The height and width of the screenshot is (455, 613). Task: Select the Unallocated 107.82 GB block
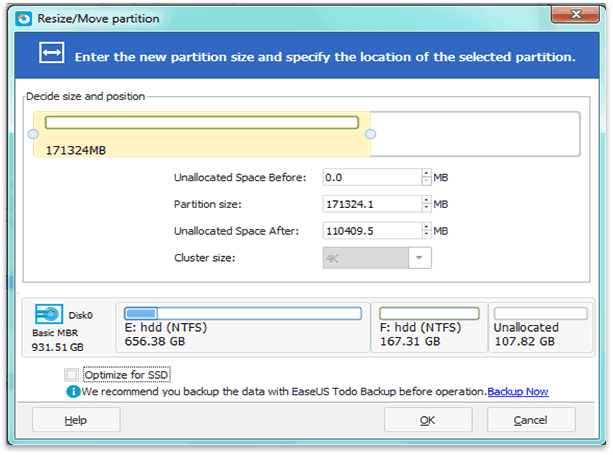point(541,328)
